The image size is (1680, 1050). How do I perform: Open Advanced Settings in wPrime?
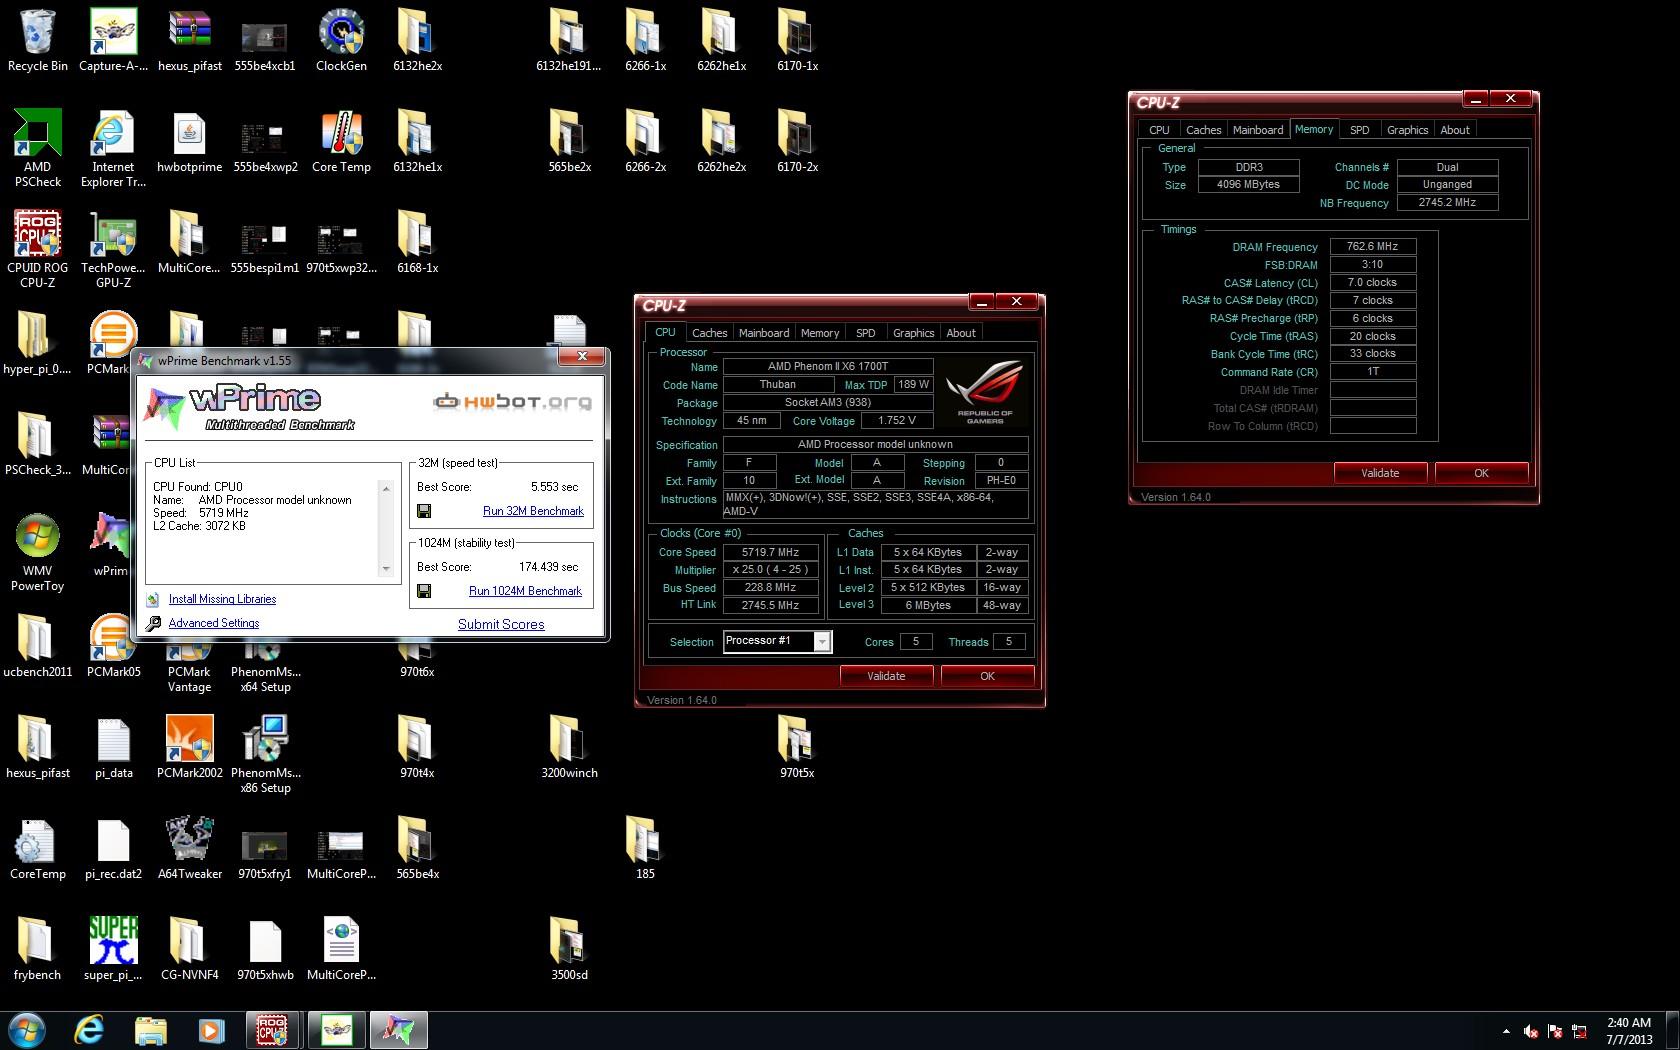coord(213,623)
